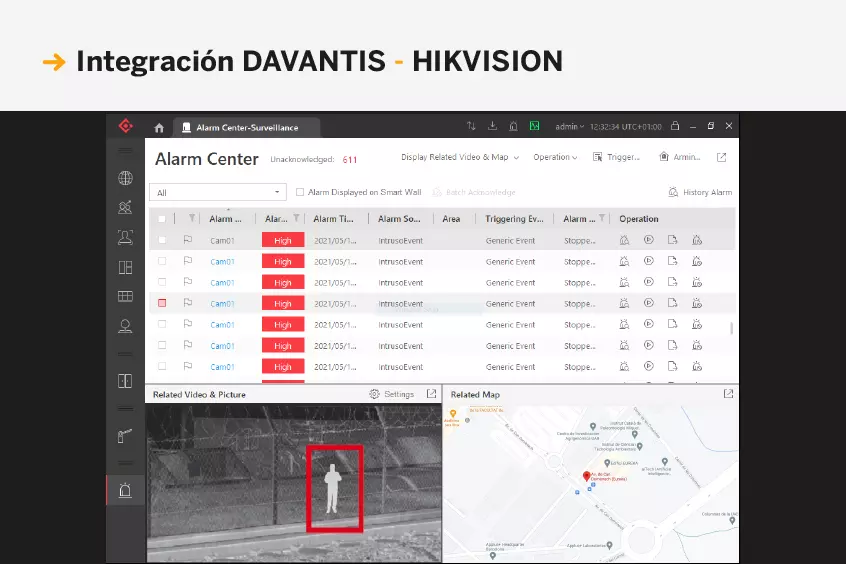Viewport: 846px width, 564px height.
Task: Open the barrier gate sidebar icon
Action: [x=125, y=436]
